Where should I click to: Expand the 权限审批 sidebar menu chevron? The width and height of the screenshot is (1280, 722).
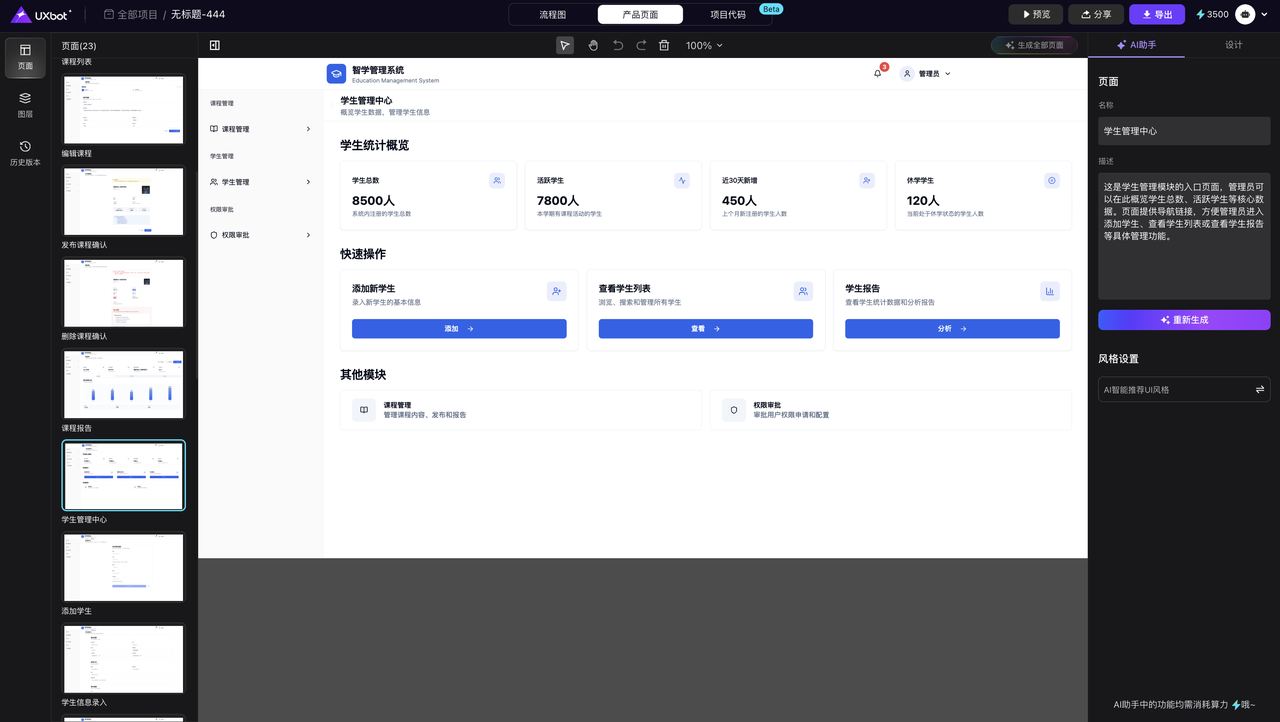coord(308,235)
